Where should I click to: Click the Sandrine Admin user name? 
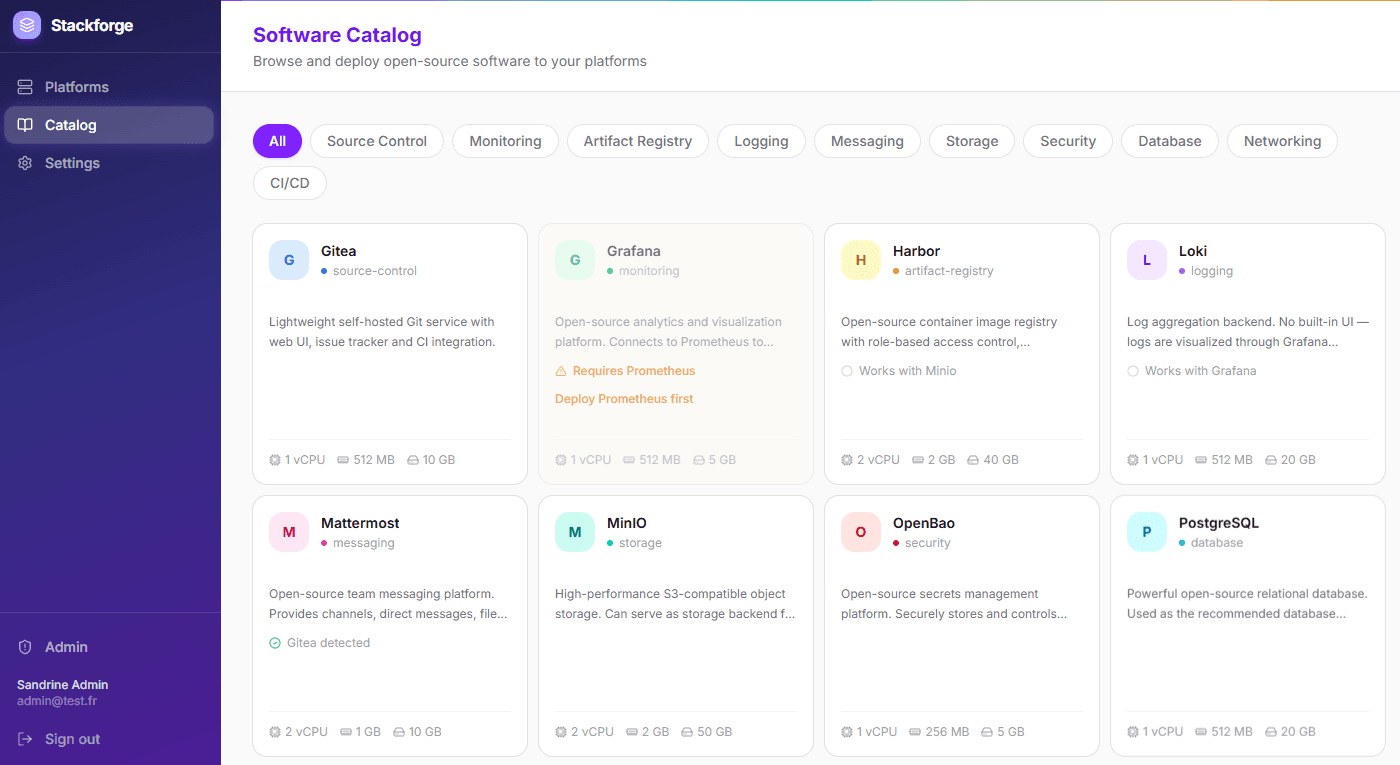point(62,685)
